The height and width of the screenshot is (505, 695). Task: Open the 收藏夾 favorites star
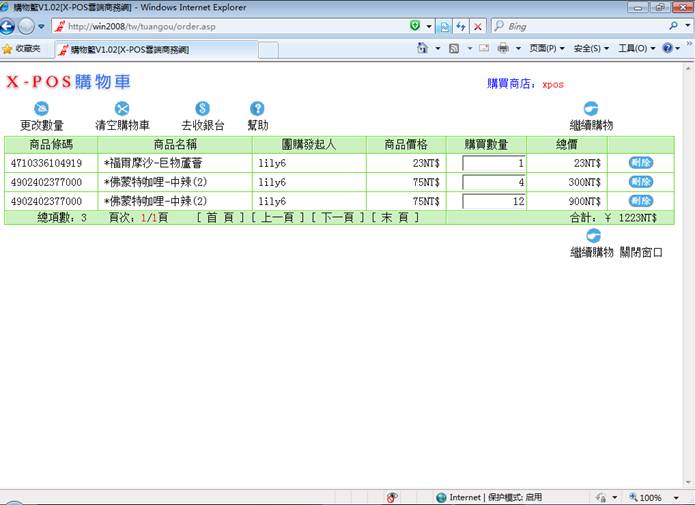coord(22,49)
